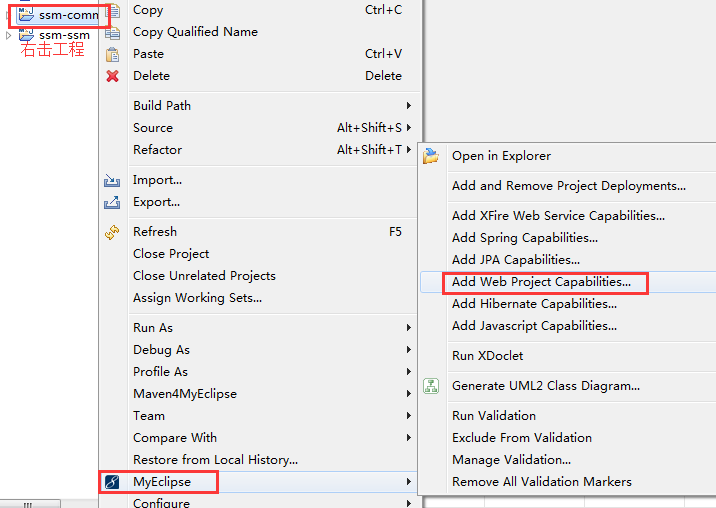This screenshot has width=716, height=508.
Task: Click the Import icon
Action: point(112,180)
